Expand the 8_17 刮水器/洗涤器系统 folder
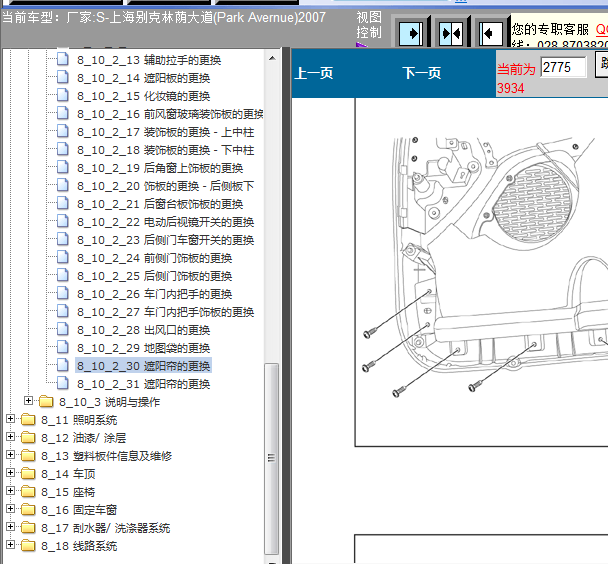Image resolution: width=608 pixels, height=564 pixels. (10, 527)
